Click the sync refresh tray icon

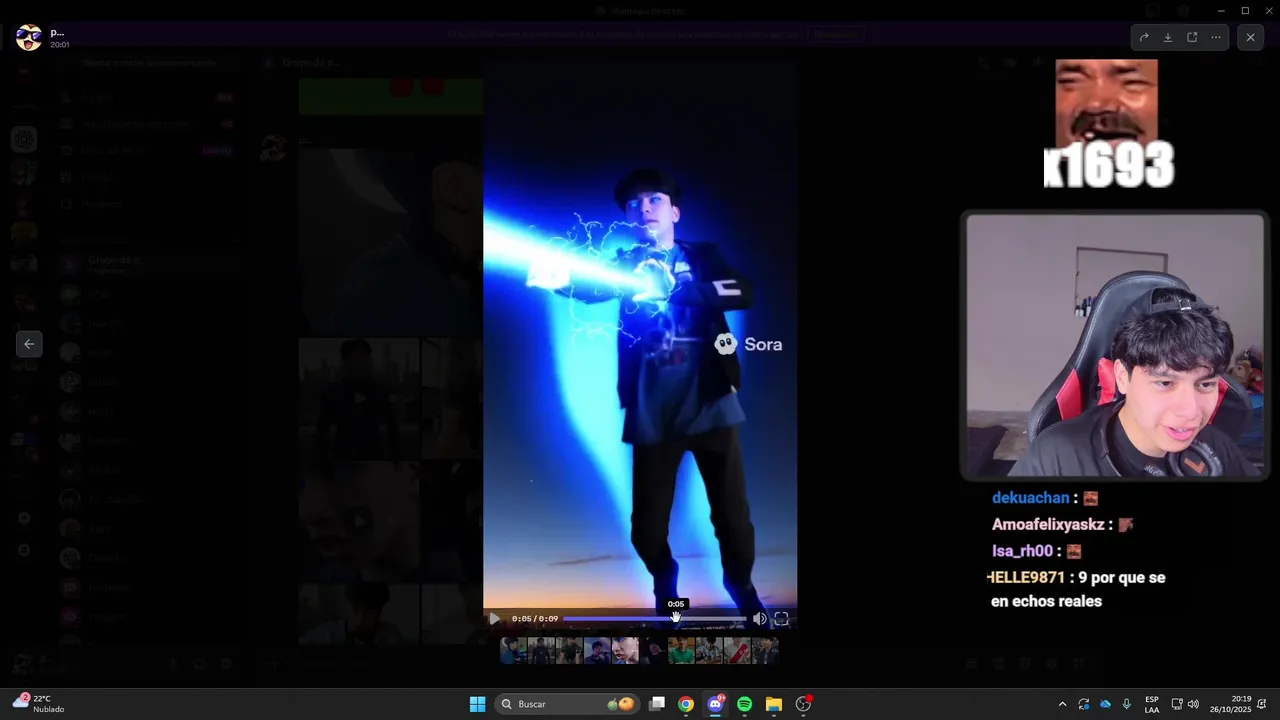1084,704
